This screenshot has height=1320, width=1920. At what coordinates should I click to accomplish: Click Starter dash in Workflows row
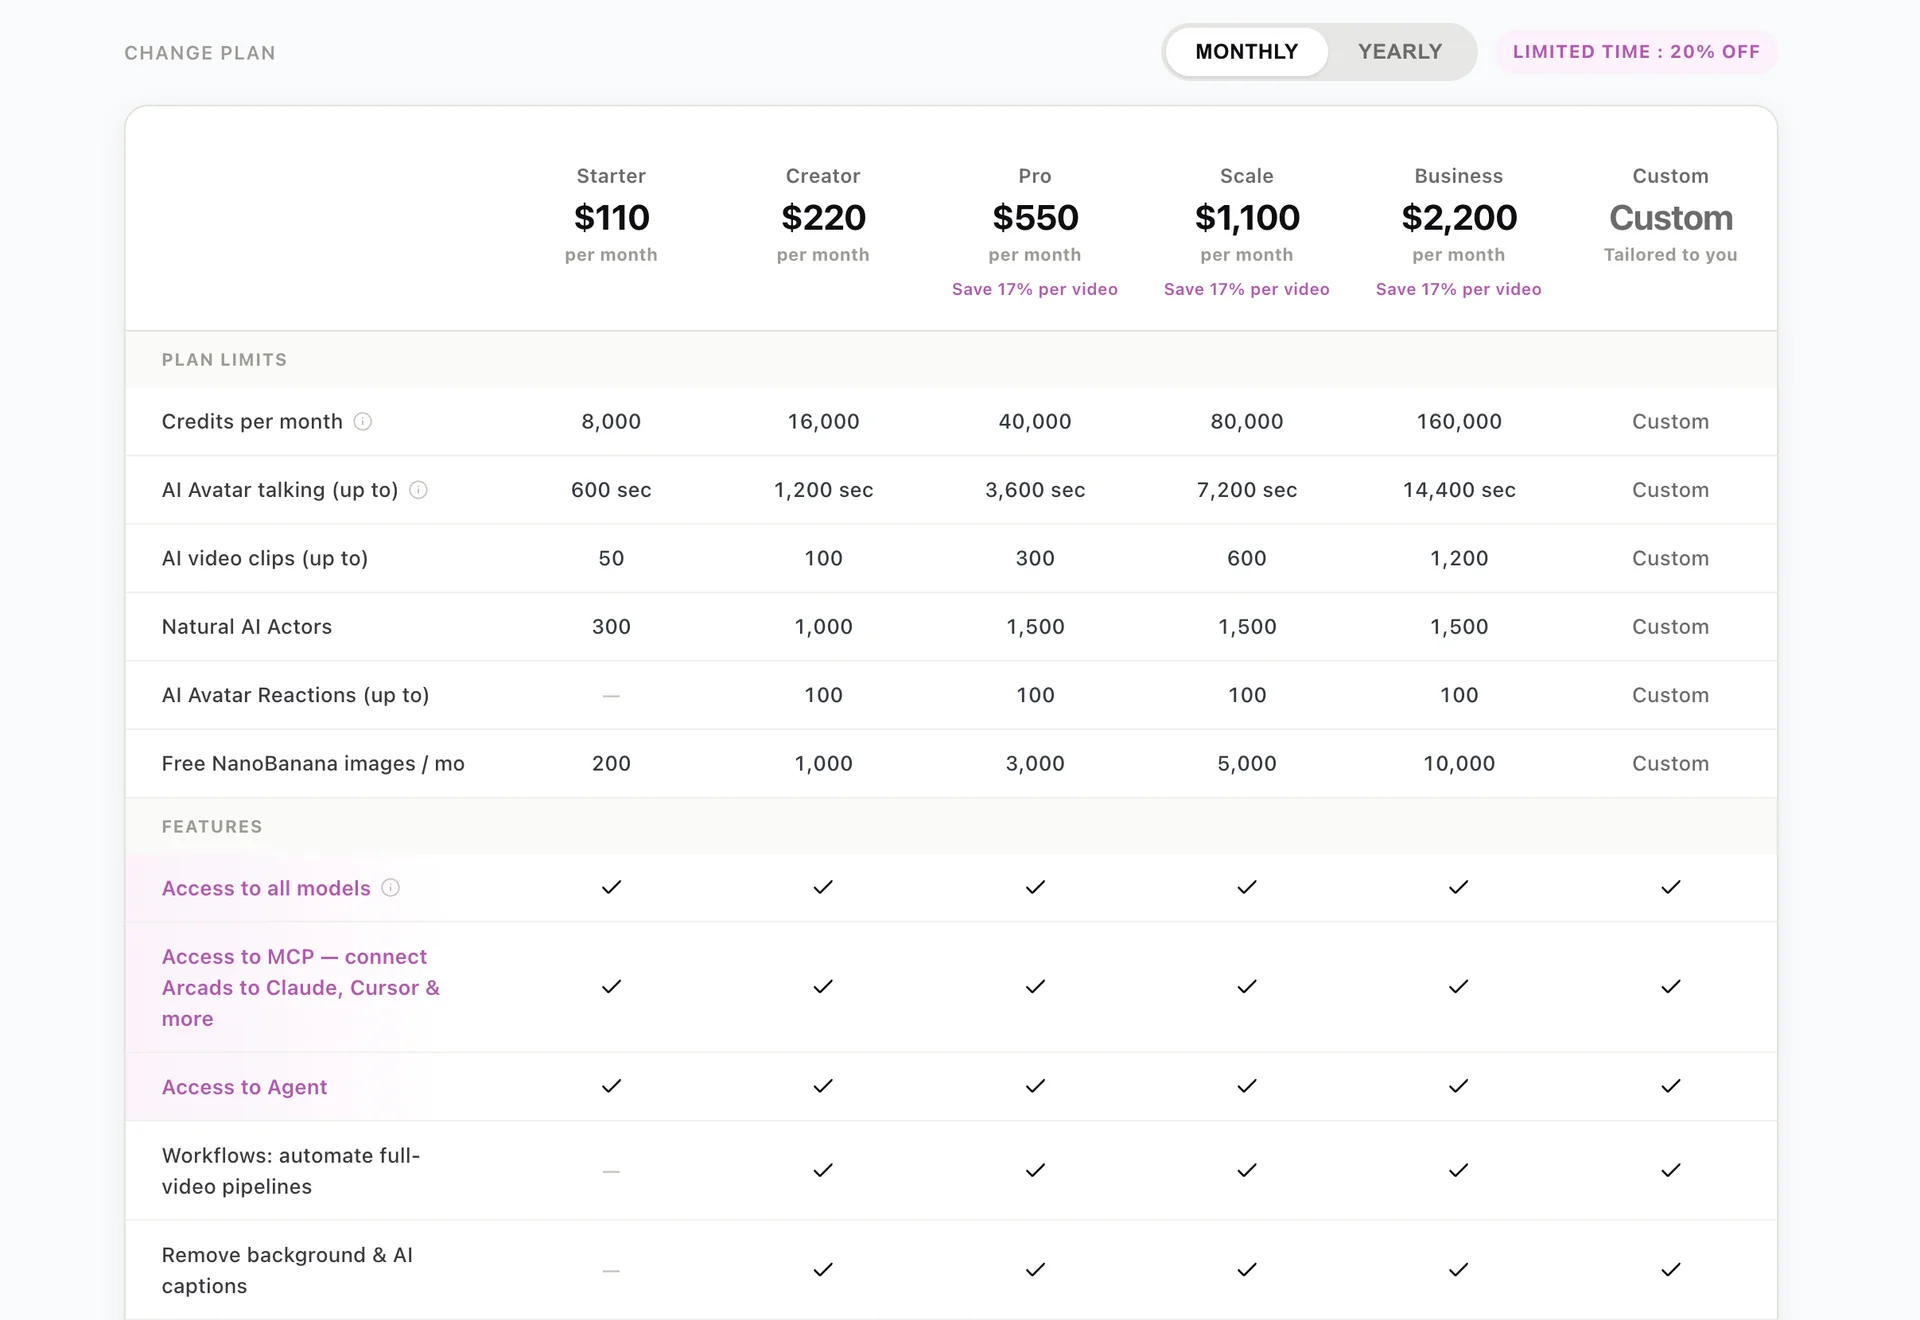611,1171
